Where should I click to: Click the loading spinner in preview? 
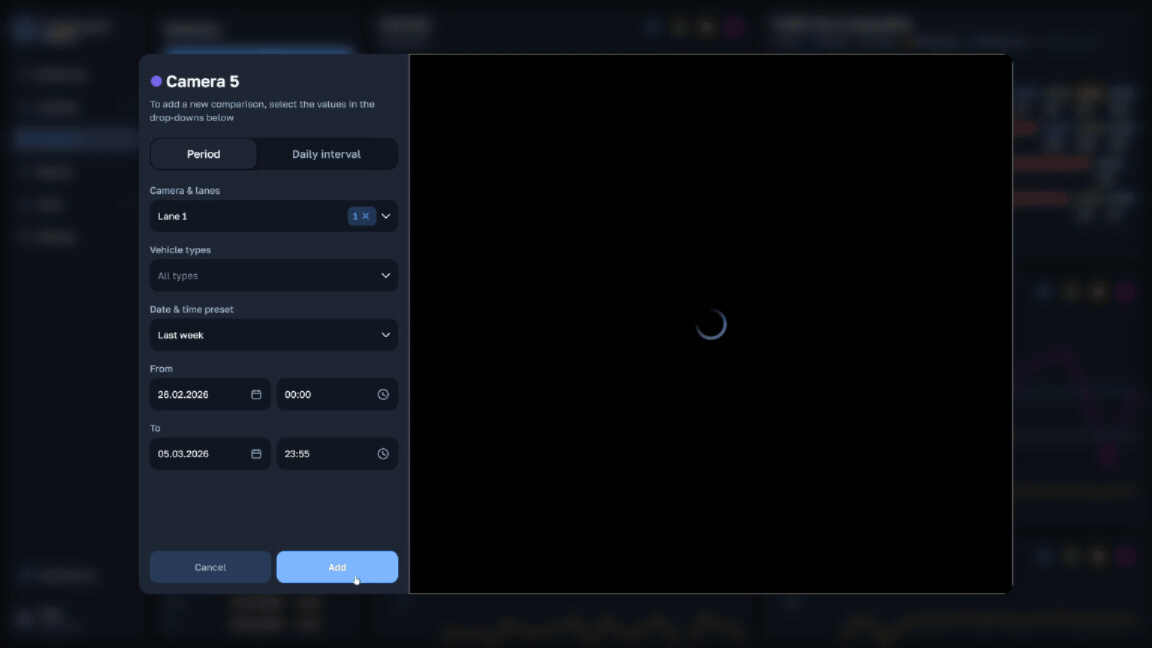[x=710, y=324]
